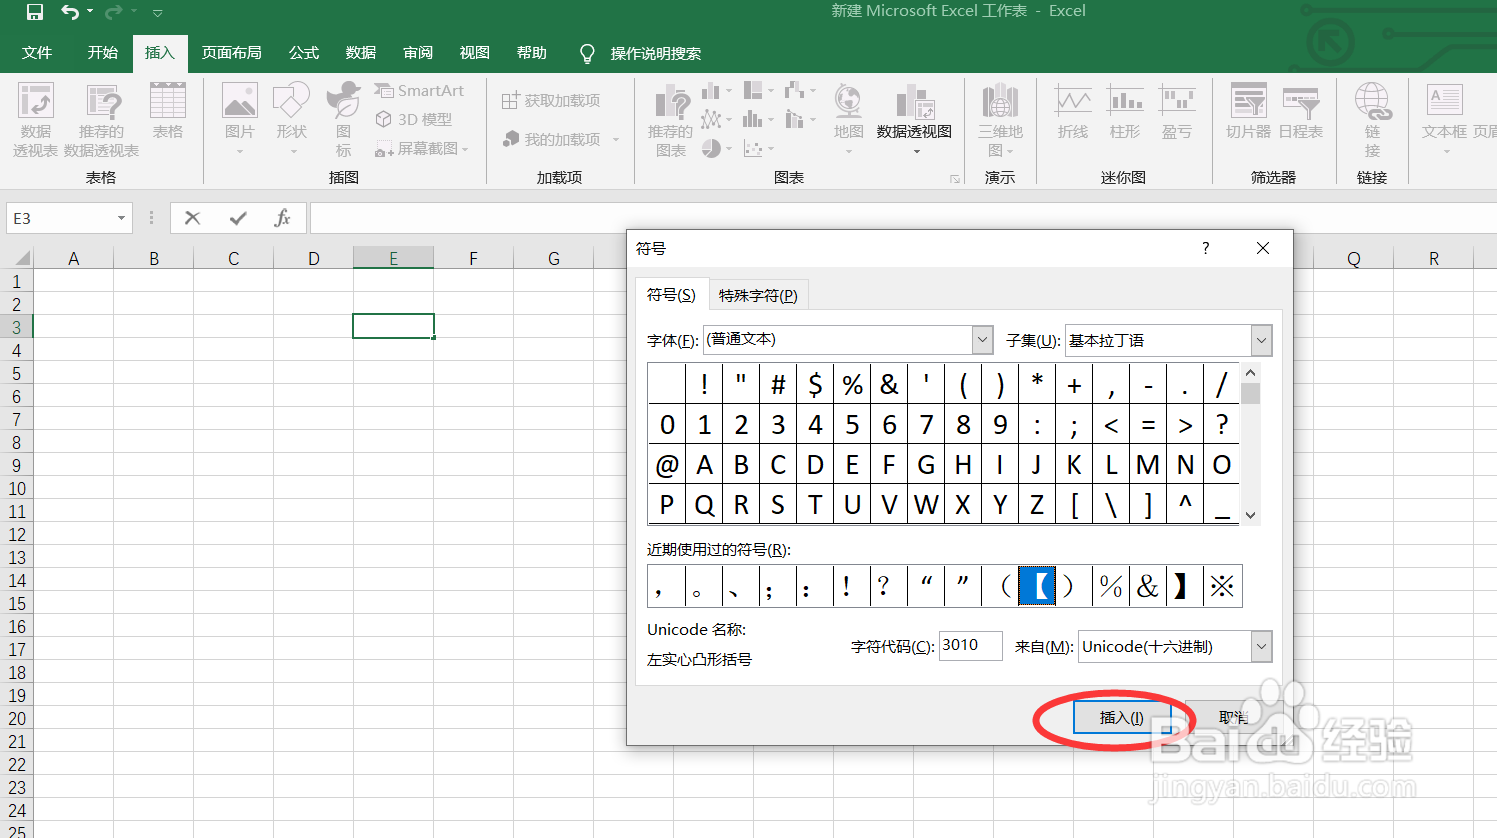Insert a Column sparkline
This screenshot has height=838, width=1497.
[1125, 112]
